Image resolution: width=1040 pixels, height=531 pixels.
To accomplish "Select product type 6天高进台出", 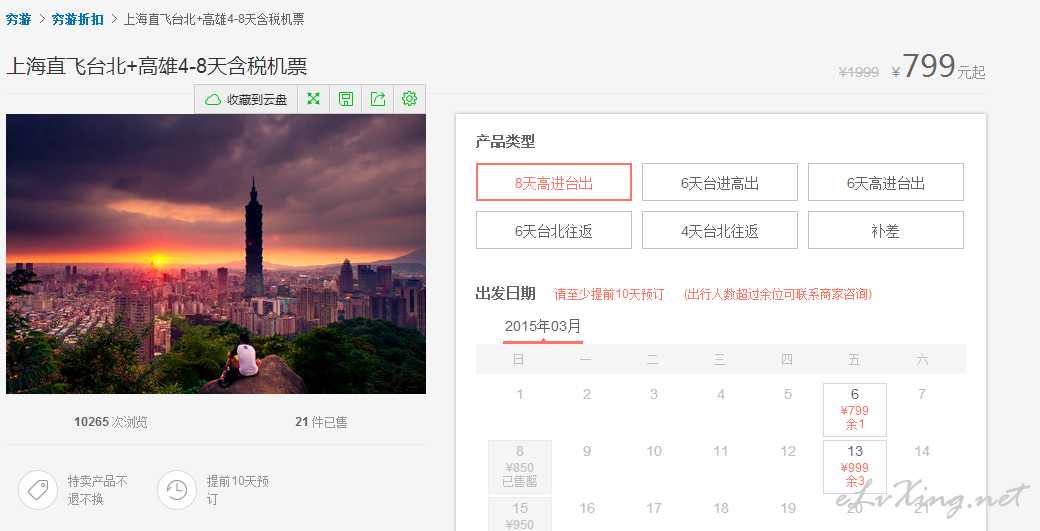I will point(885,182).
